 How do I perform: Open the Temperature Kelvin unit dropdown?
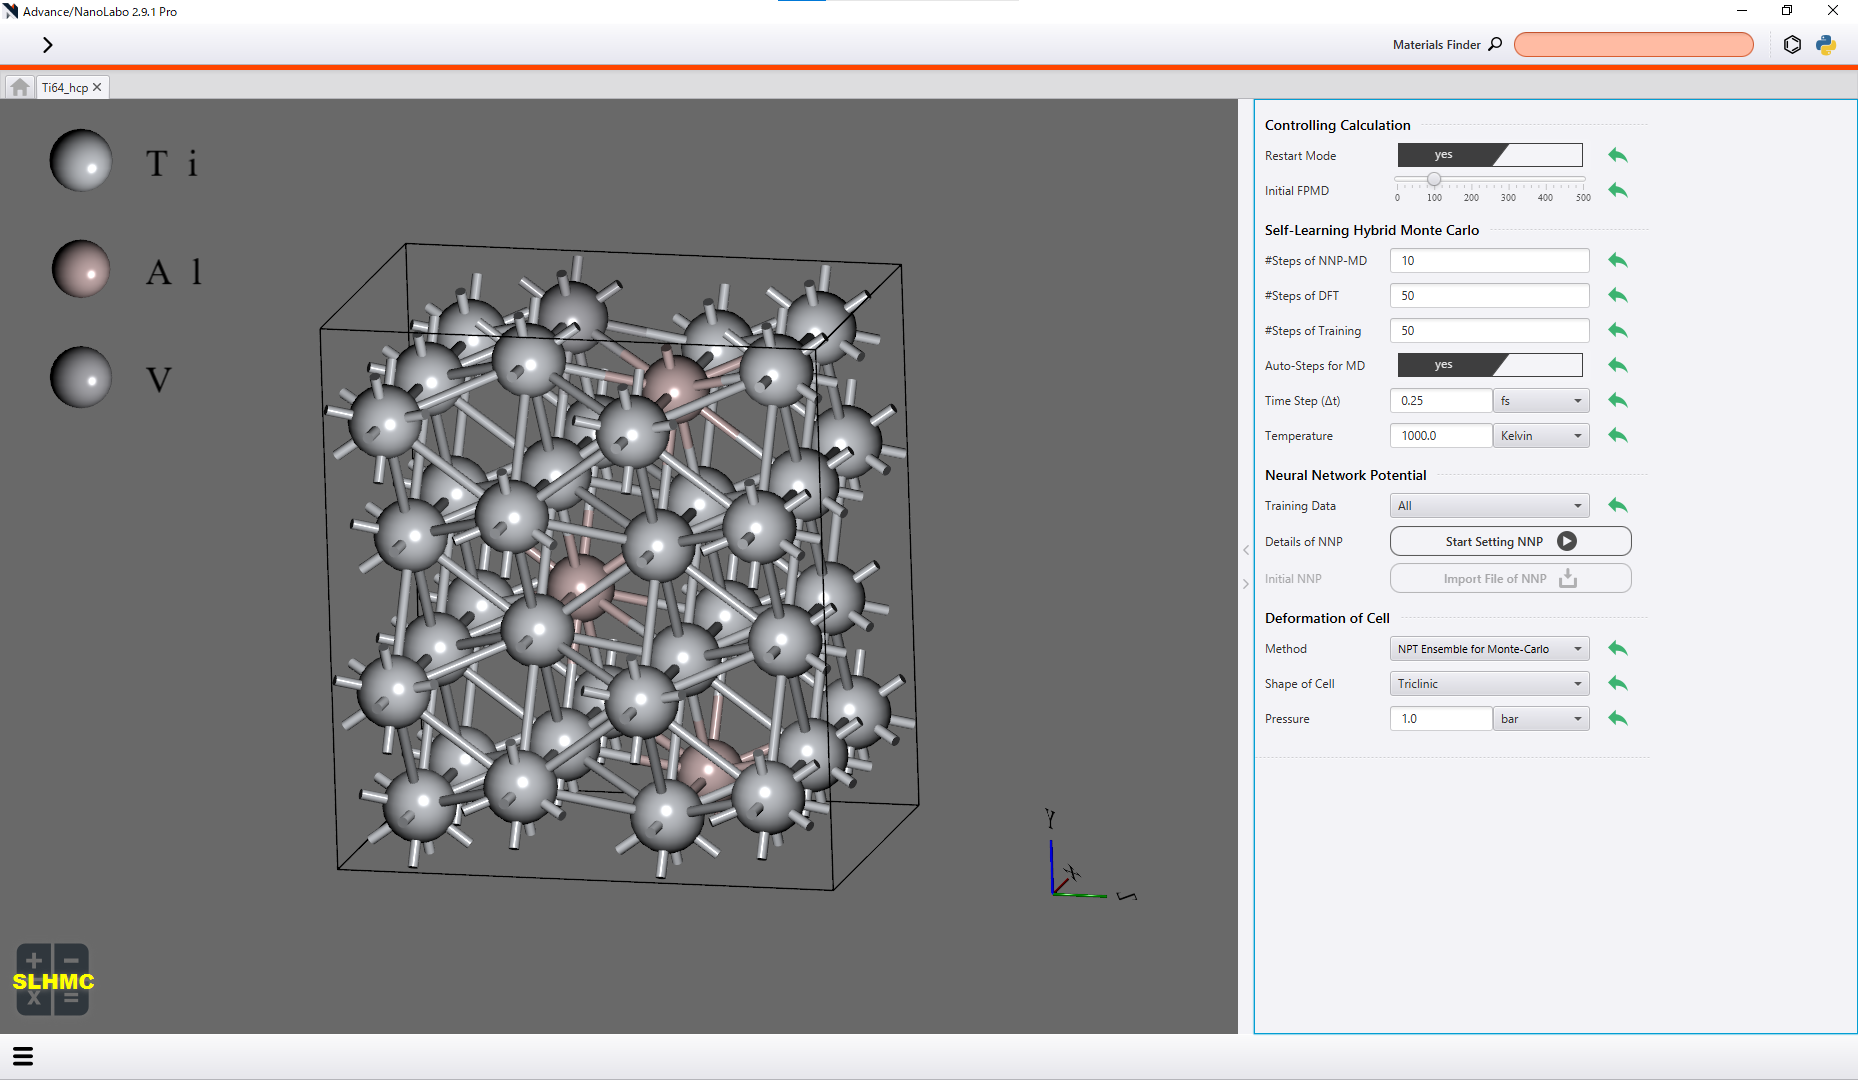point(1541,435)
